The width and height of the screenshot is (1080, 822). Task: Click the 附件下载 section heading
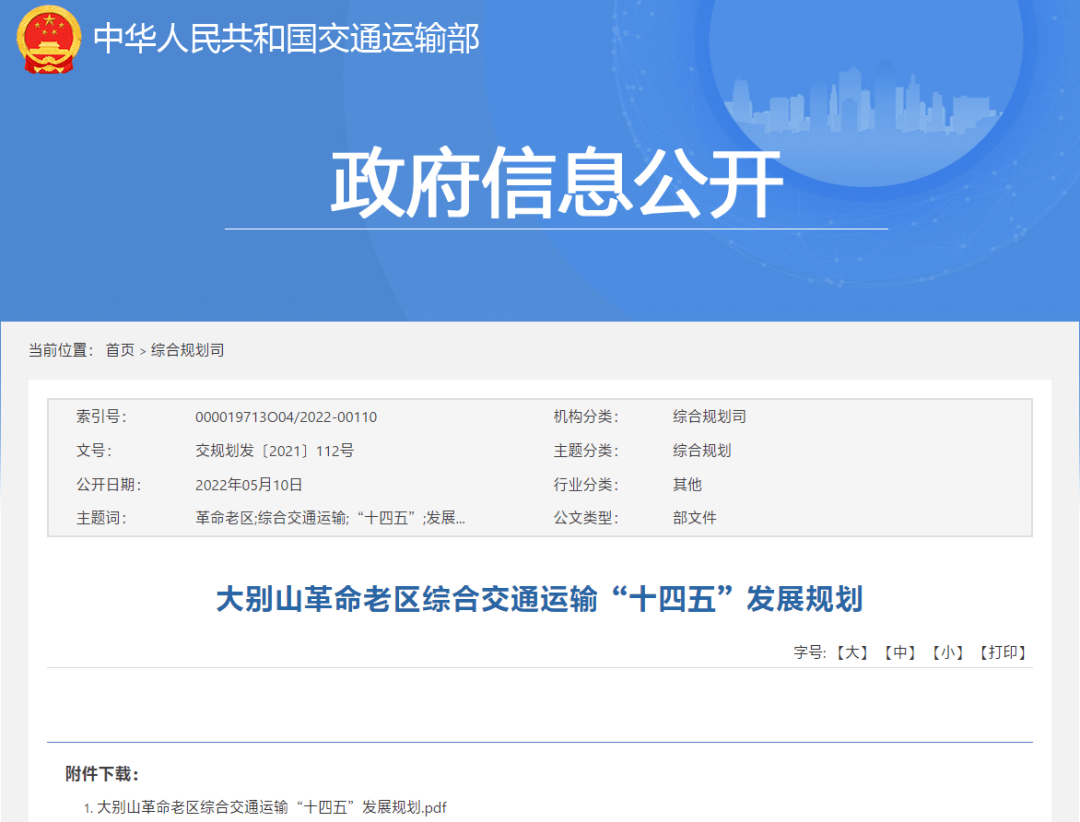[102, 774]
